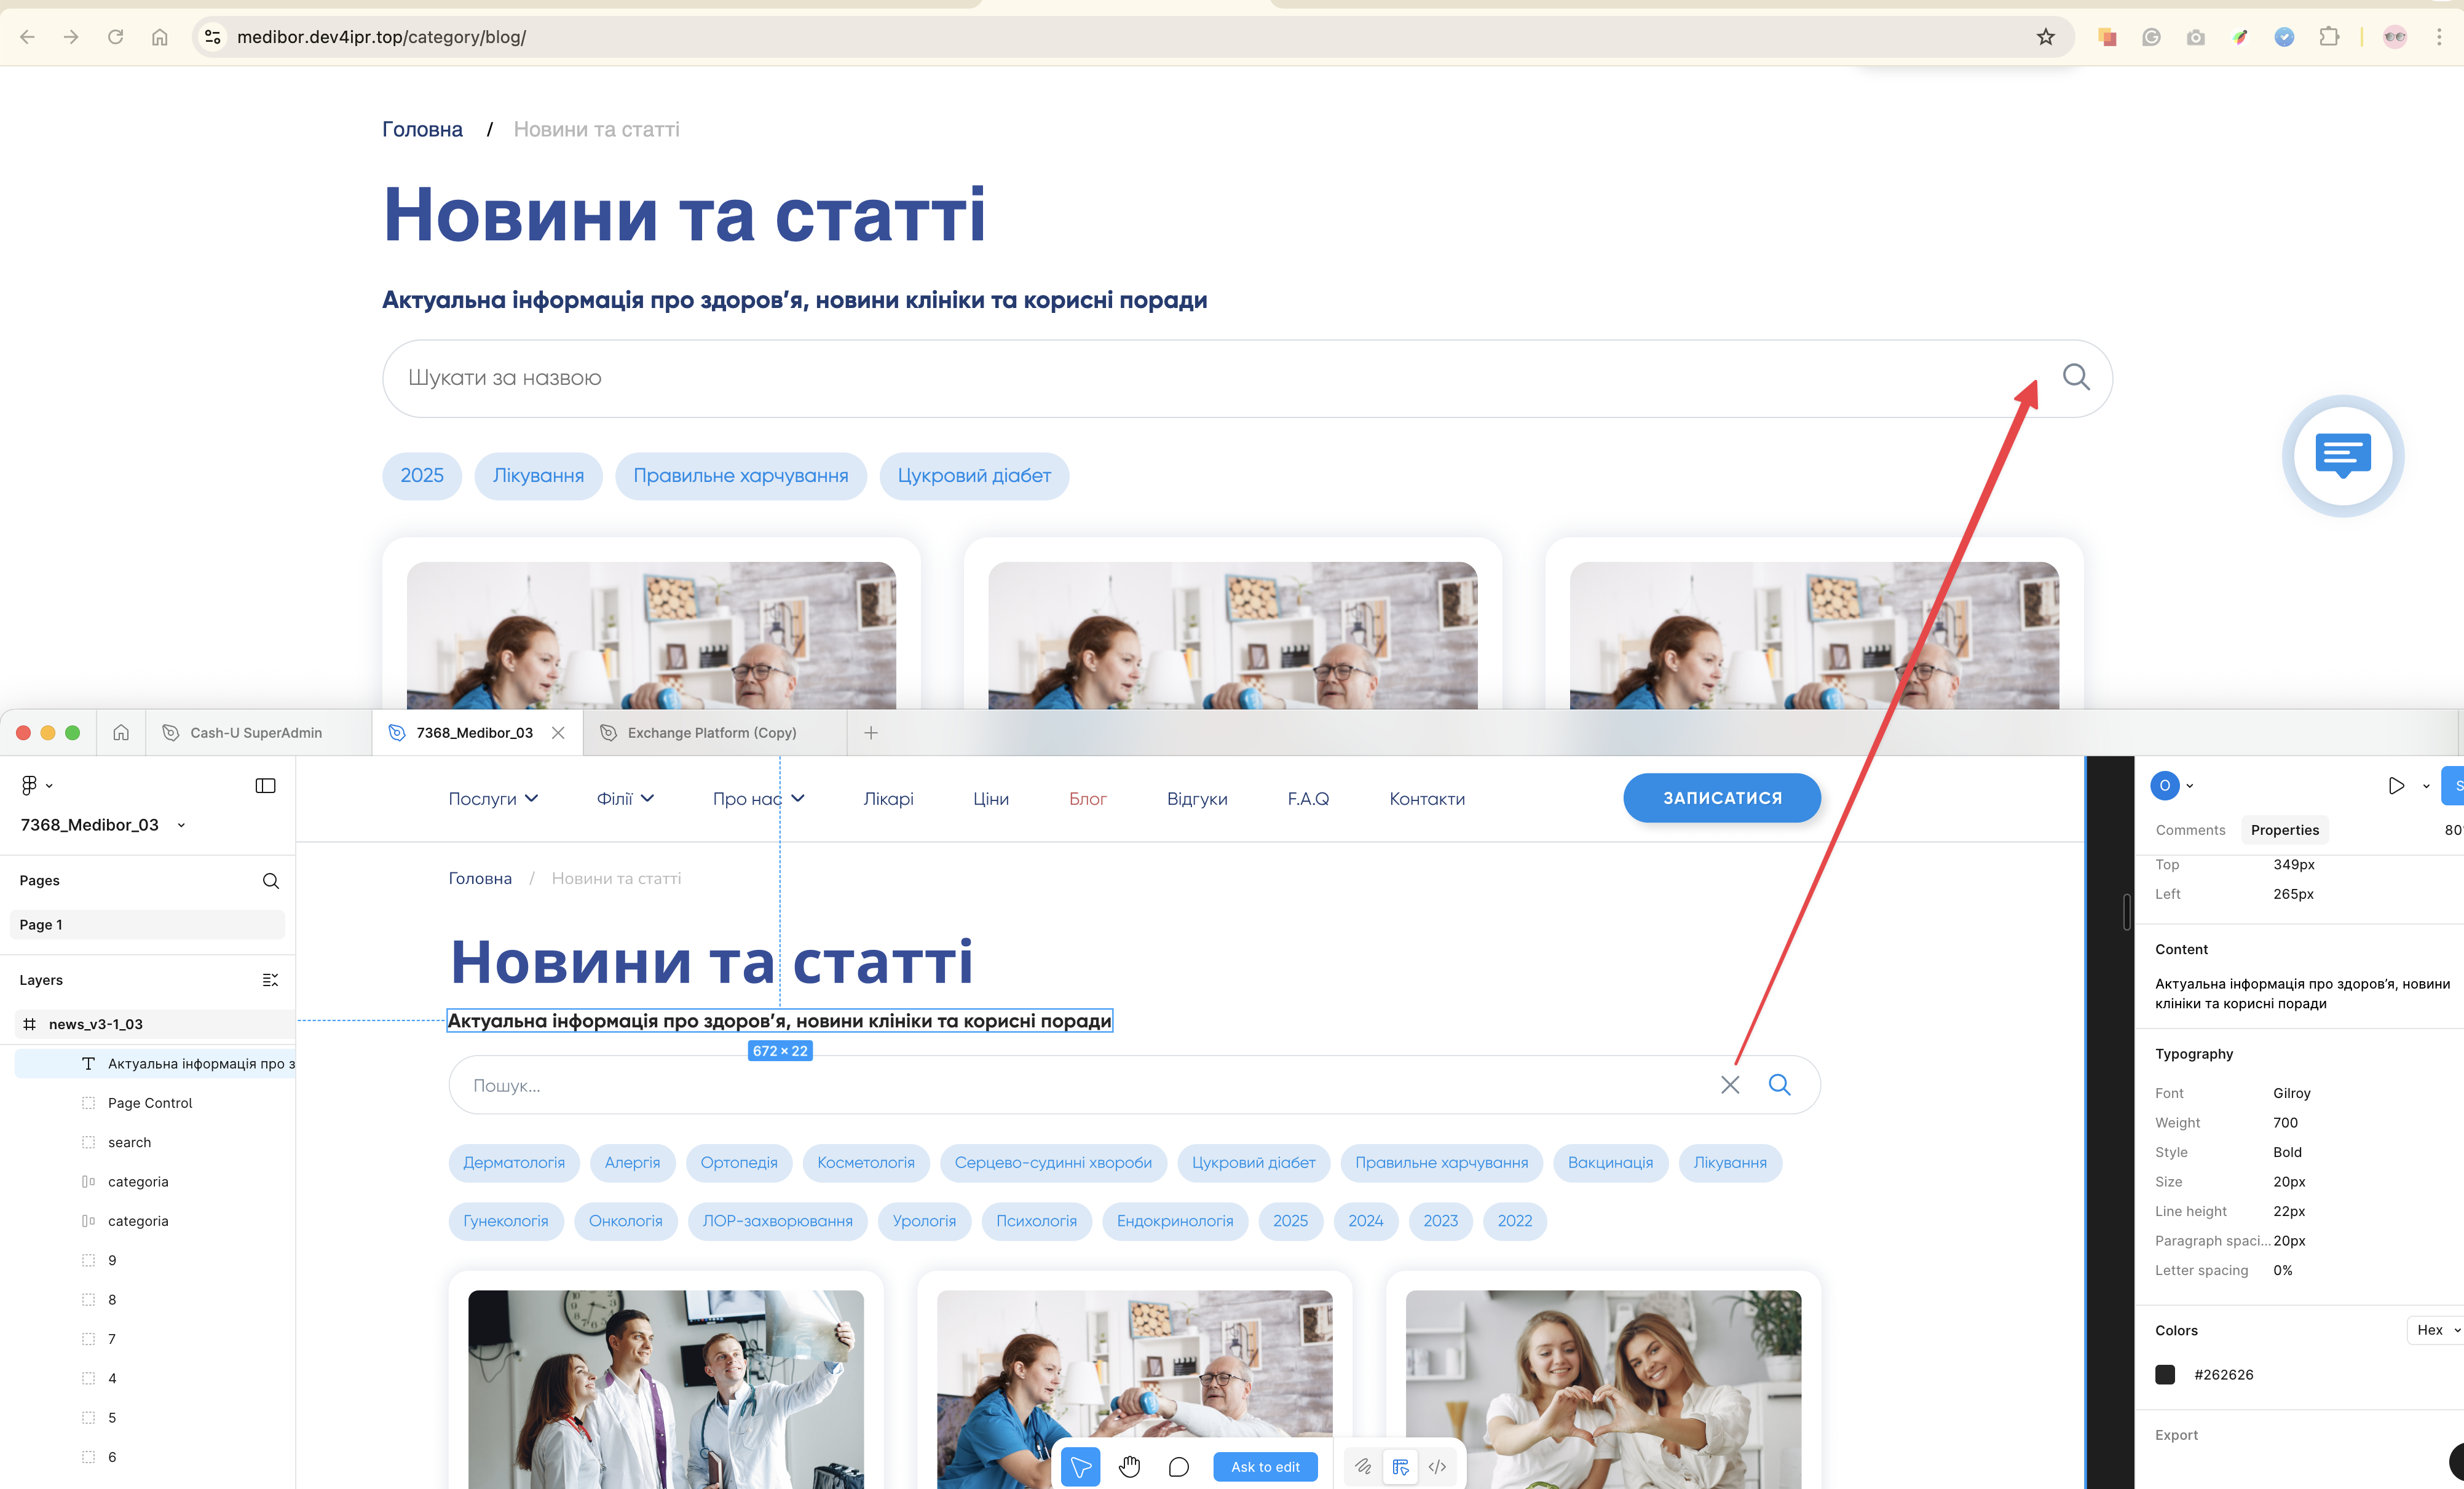This screenshot has width=2464, height=1489.
Task: Collapse all layers icon
Action: coord(270,980)
